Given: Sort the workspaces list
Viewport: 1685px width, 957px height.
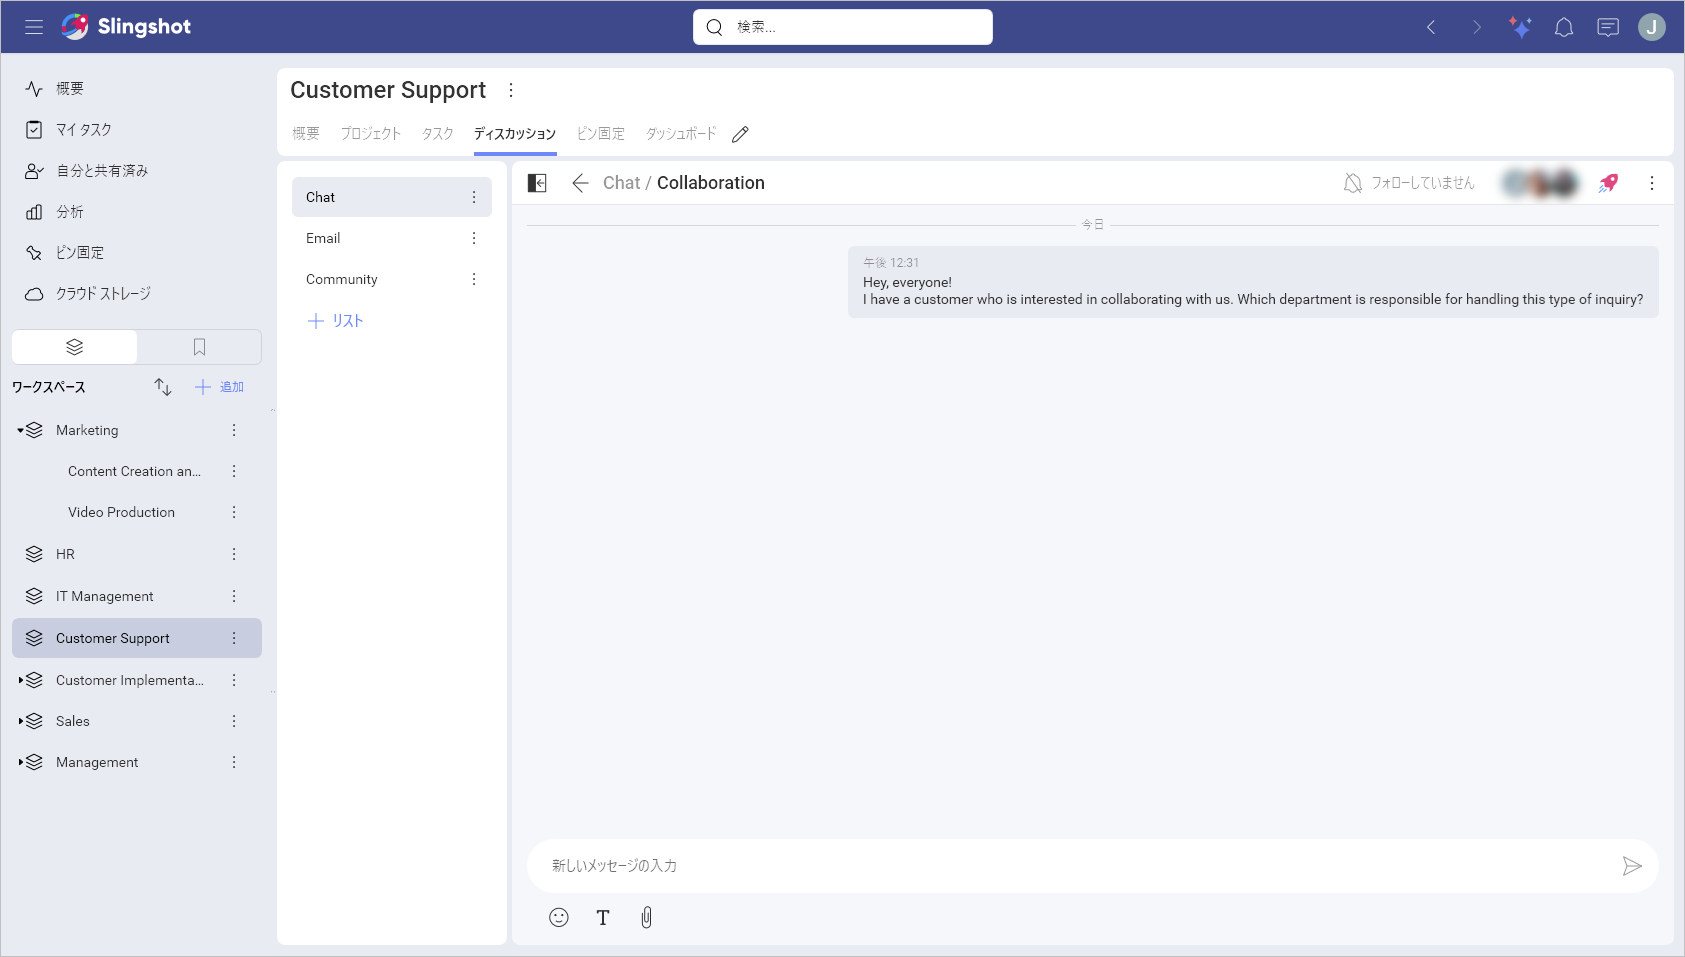Looking at the screenshot, I should point(163,387).
